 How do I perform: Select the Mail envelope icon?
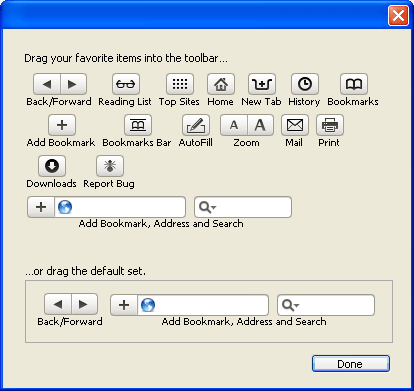point(295,125)
